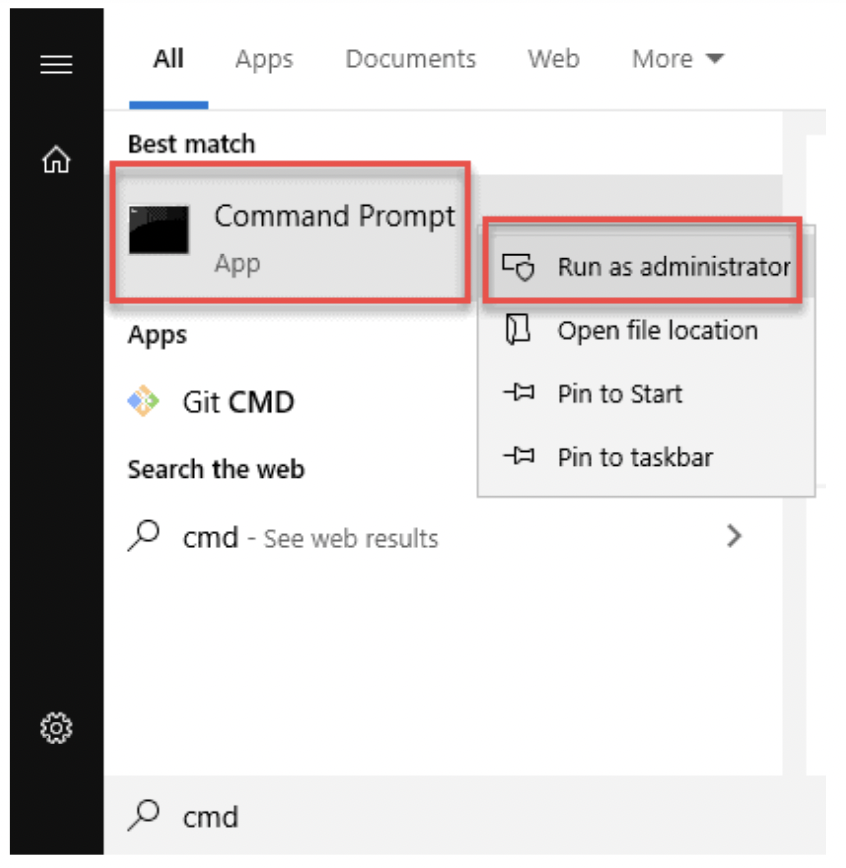Expand the More dropdown

(677, 59)
